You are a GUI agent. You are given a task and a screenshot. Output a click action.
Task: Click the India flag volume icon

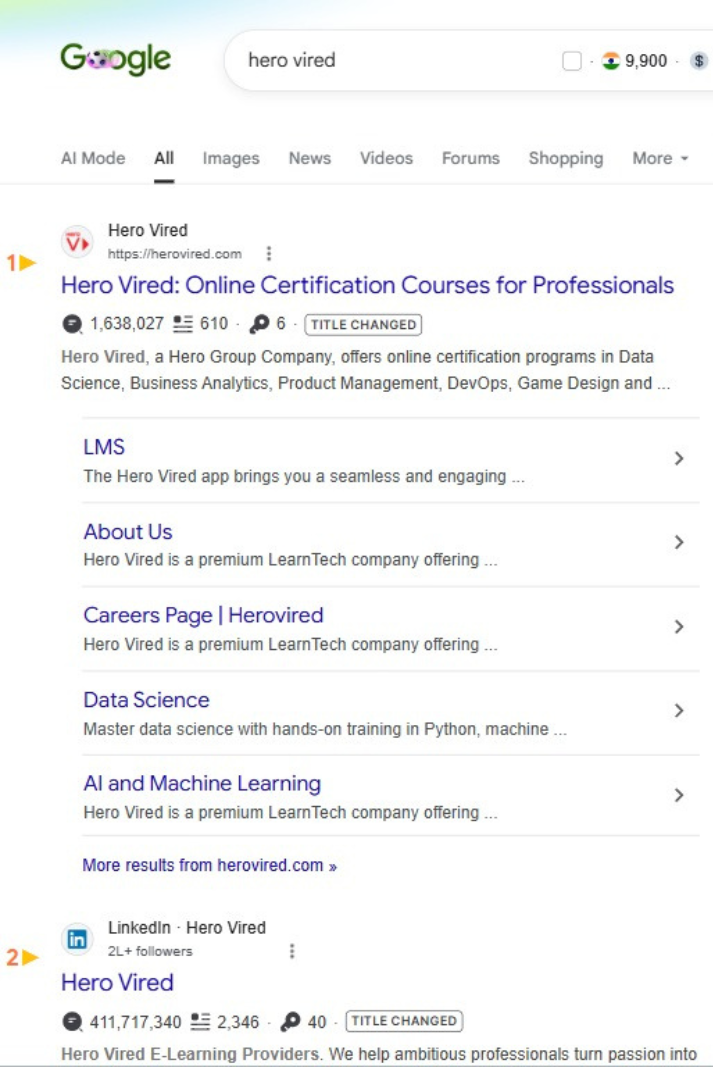(x=611, y=61)
